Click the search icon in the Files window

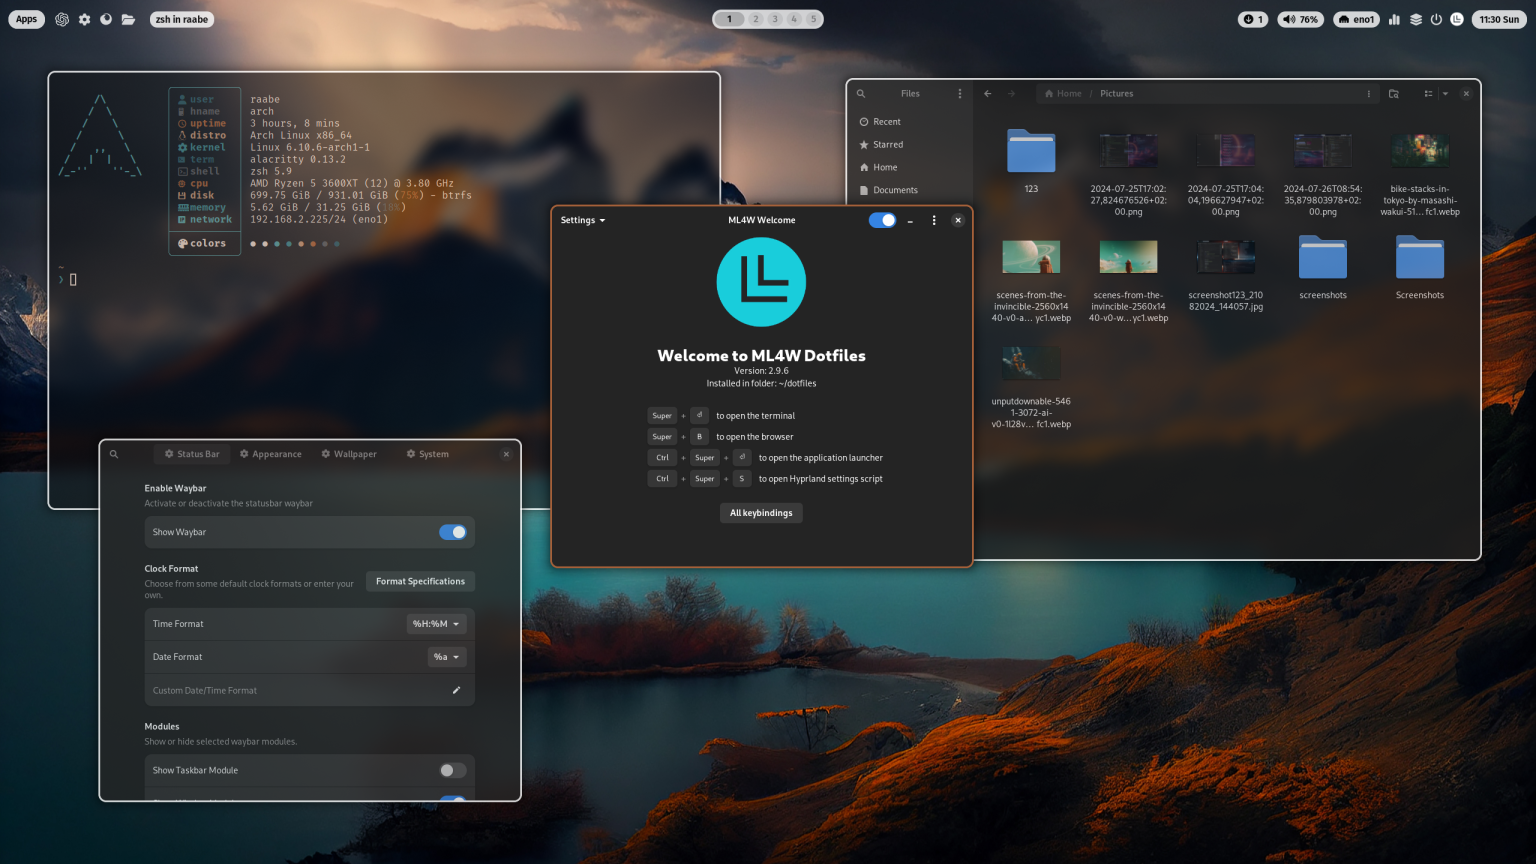pos(861,93)
